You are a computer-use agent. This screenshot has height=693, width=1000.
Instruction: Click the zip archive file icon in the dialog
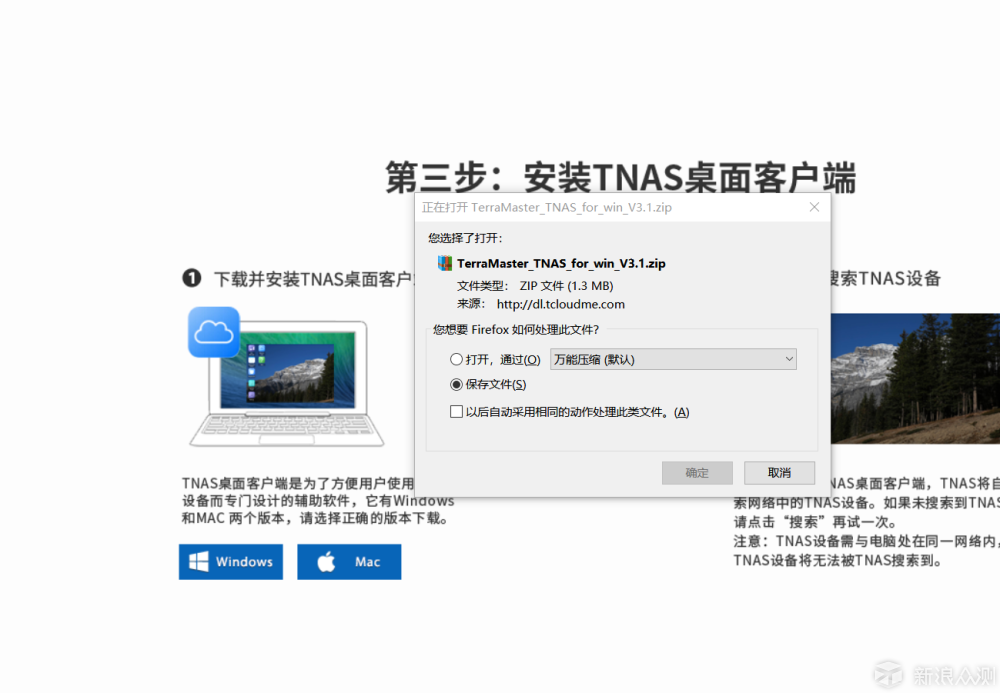[x=443, y=263]
